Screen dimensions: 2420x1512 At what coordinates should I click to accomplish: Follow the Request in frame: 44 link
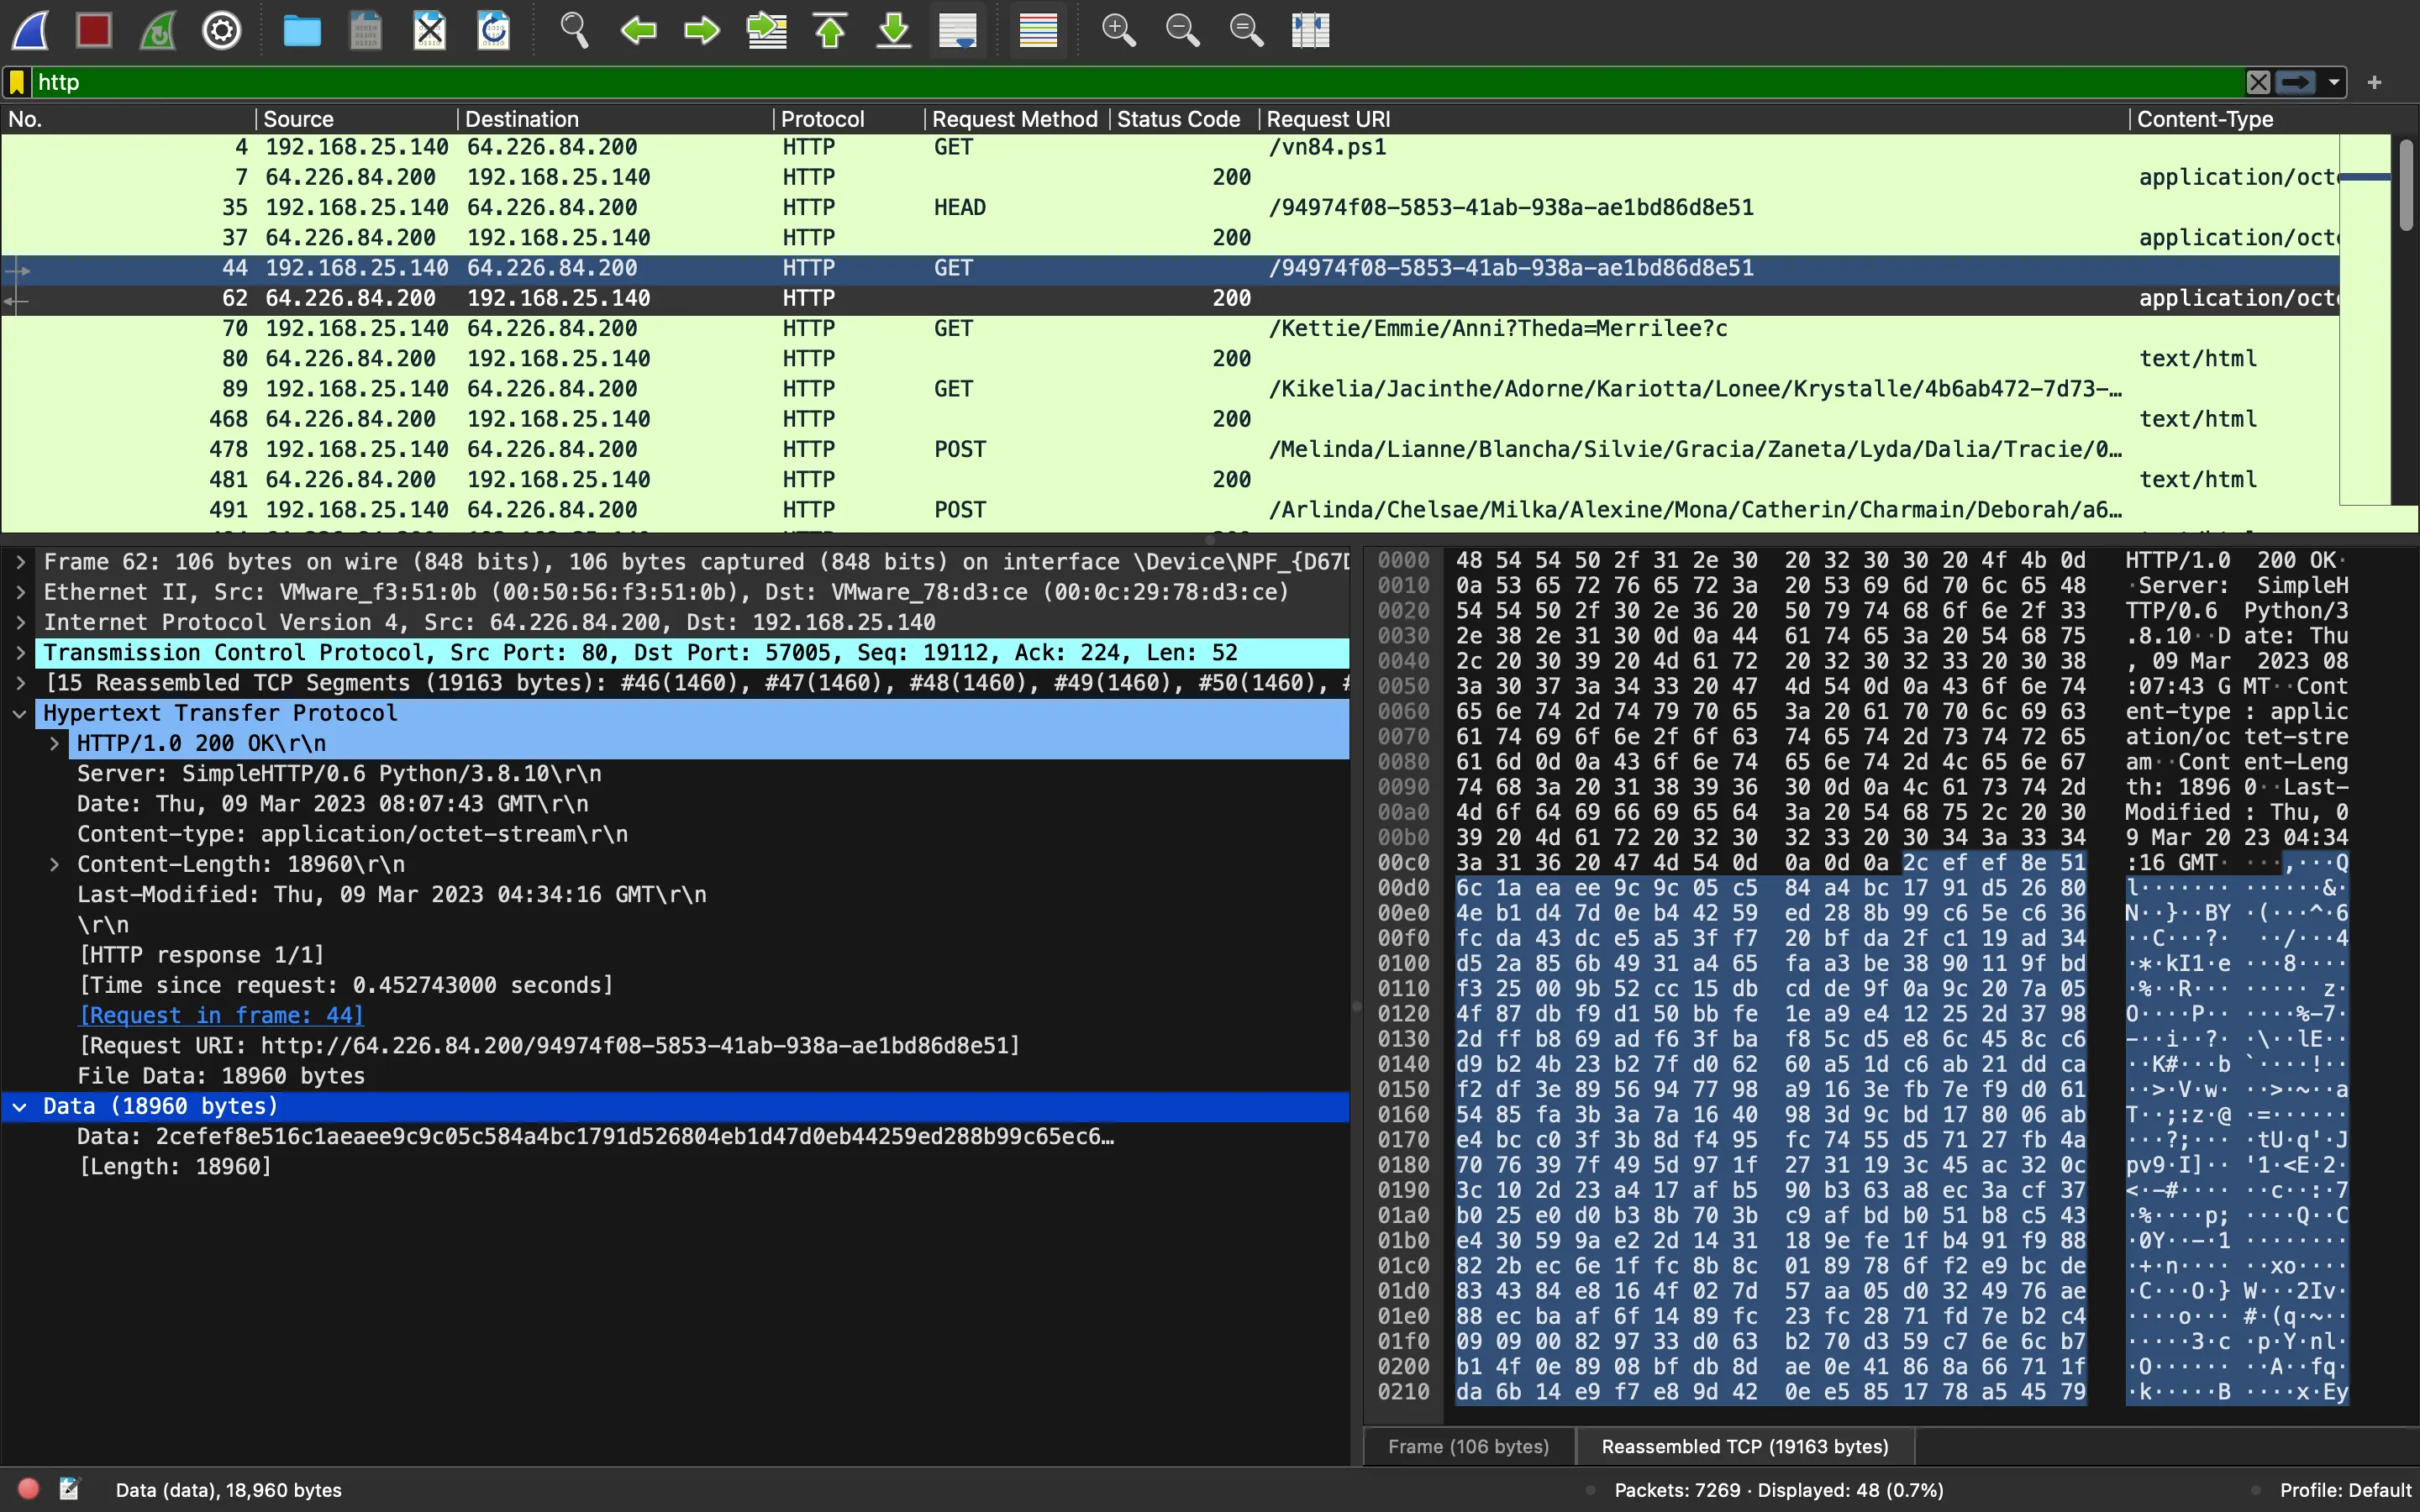point(221,1015)
